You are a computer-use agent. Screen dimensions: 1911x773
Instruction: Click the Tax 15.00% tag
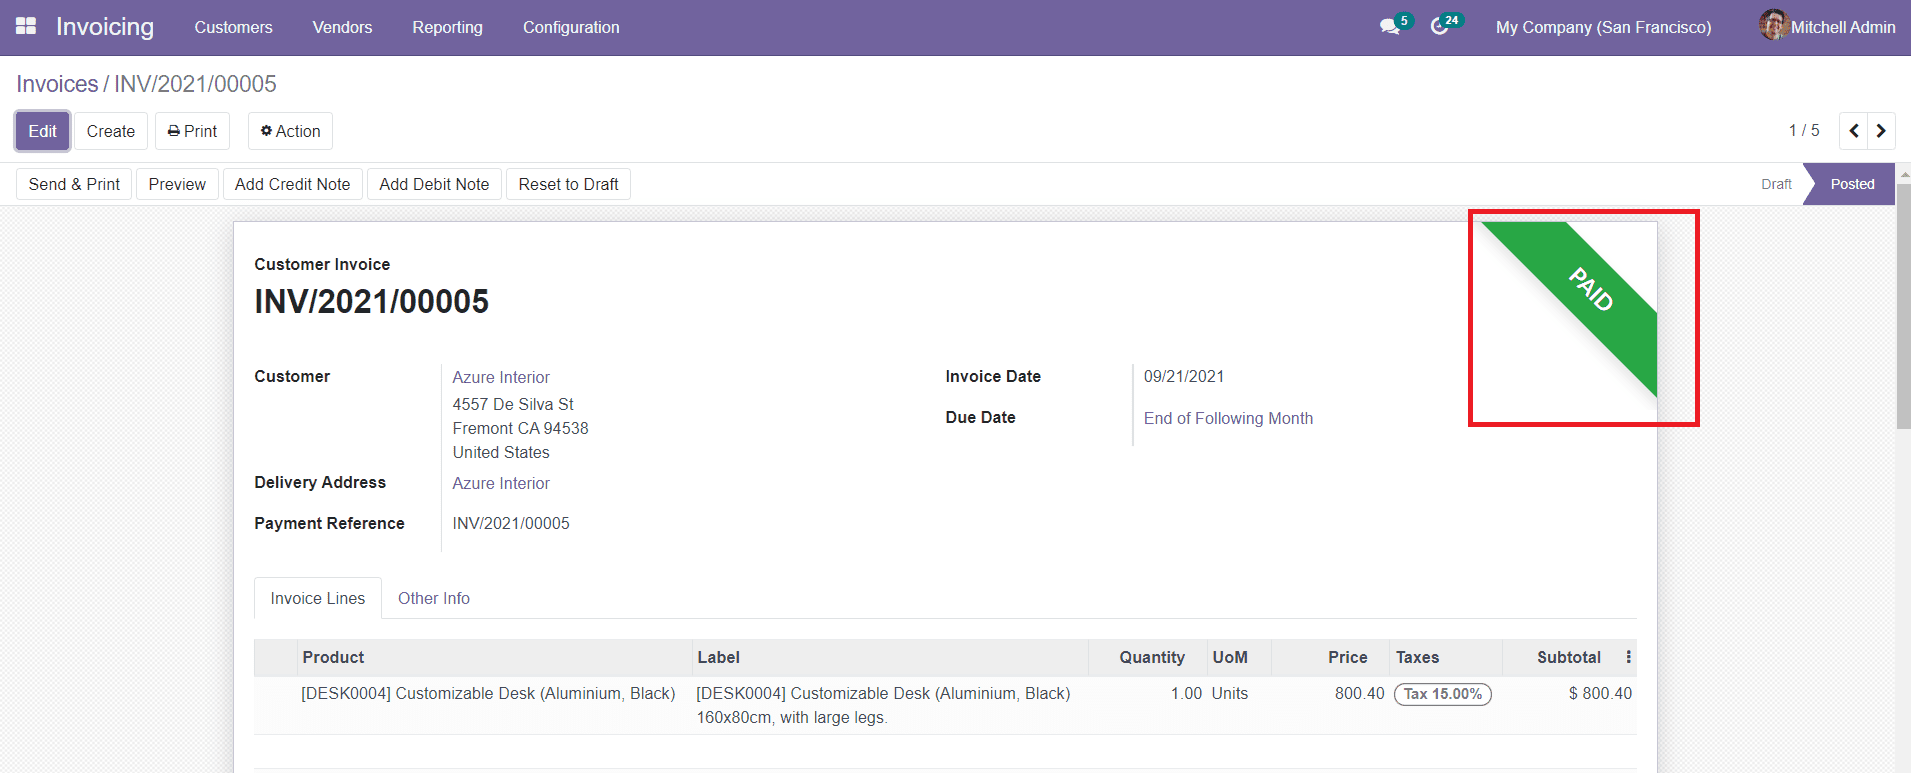point(1442,694)
